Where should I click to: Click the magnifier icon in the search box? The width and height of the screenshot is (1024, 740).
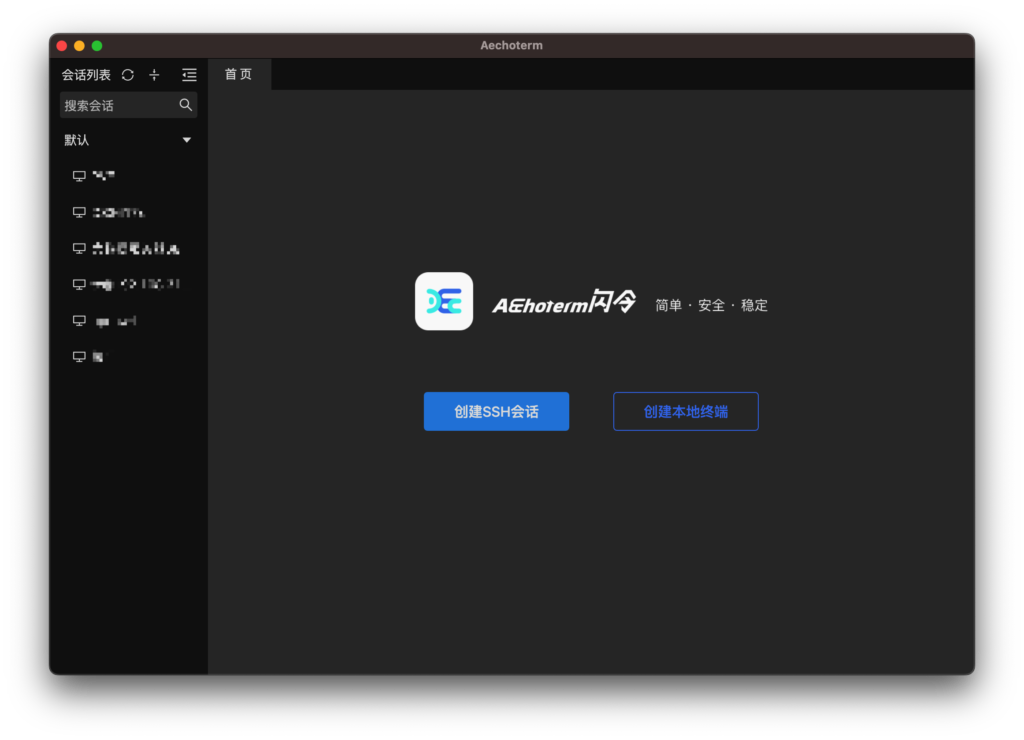point(185,105)
